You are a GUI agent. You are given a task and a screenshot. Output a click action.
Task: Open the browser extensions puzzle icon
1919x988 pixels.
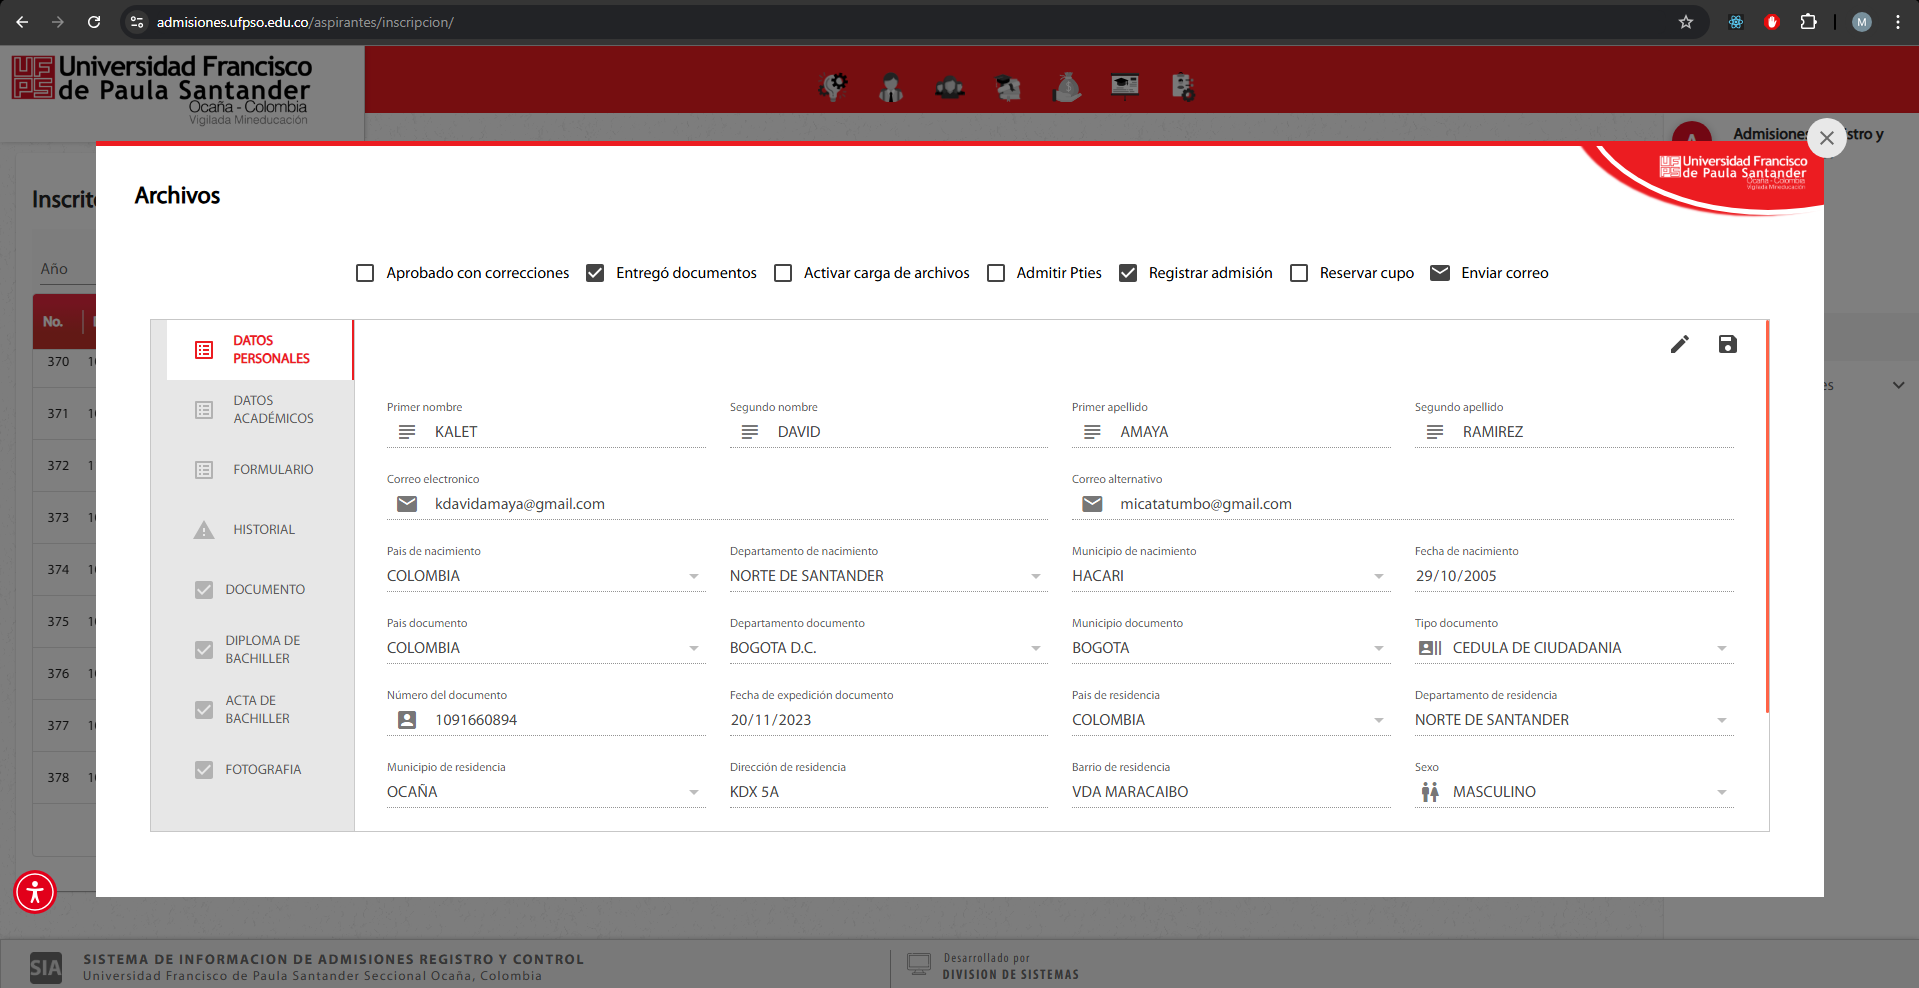[x=1808, y=22]
